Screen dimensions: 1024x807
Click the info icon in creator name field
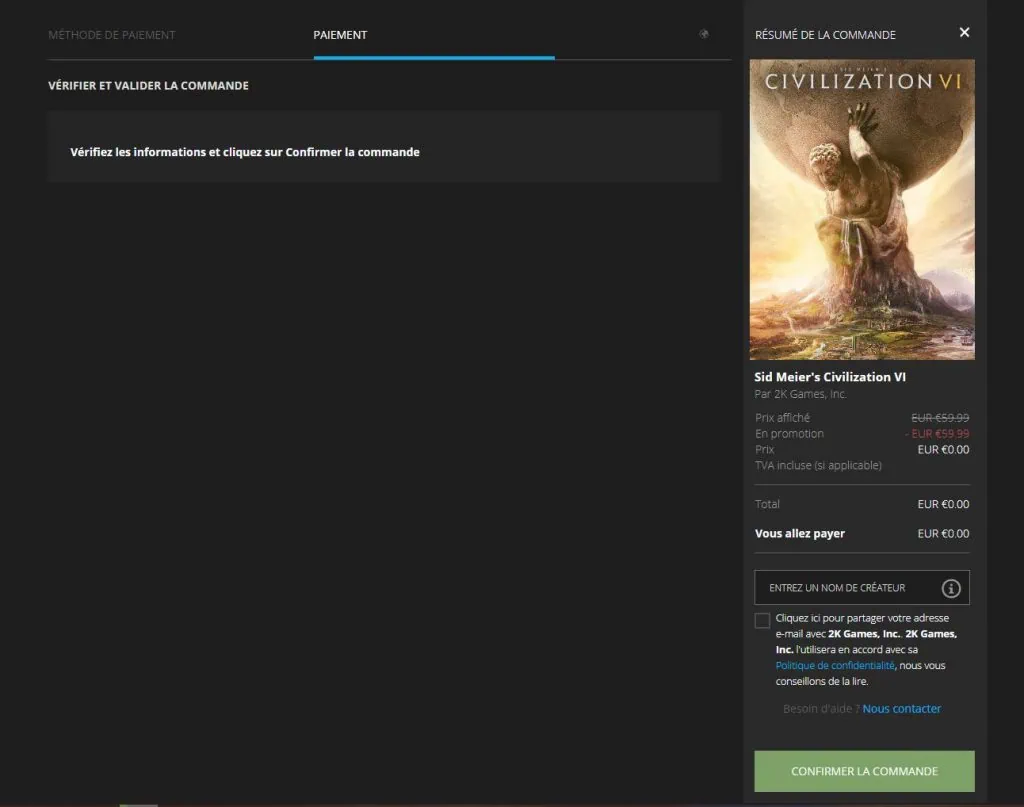pos(951,588)
